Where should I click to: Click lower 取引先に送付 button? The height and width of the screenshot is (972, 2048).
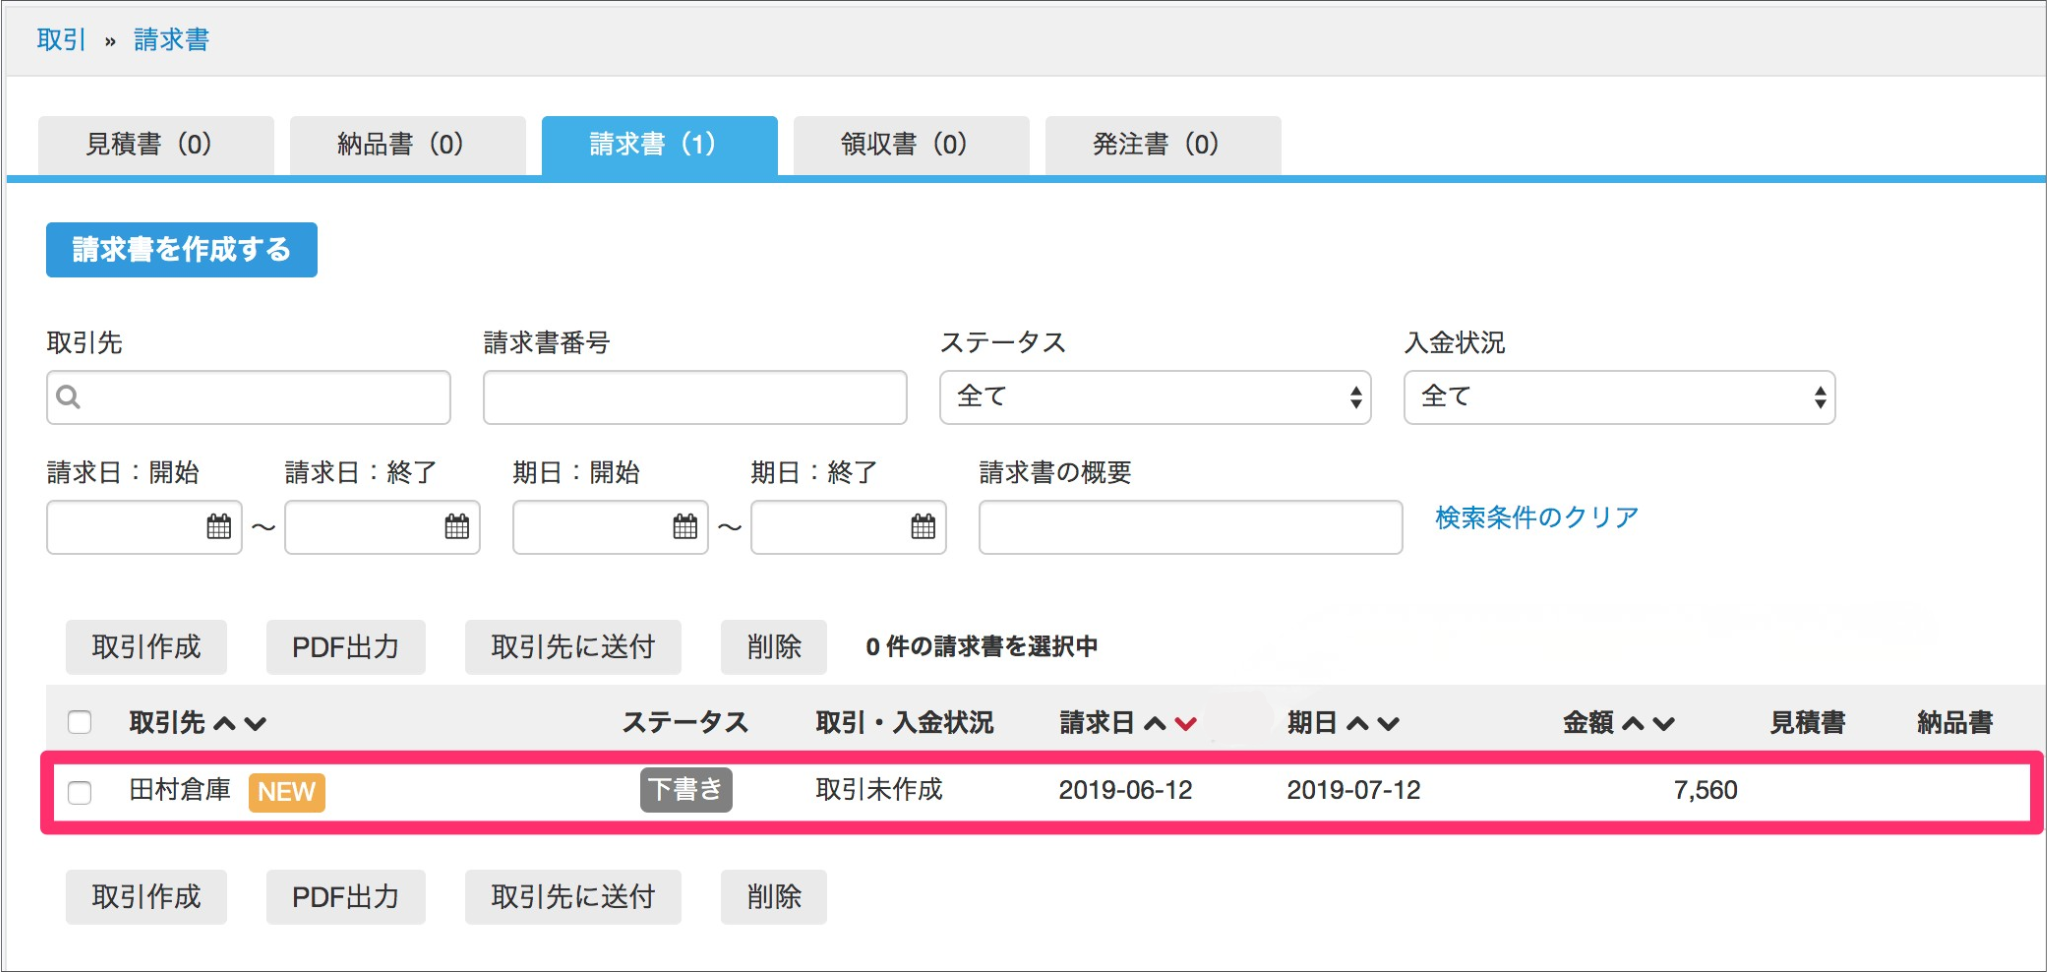573,897
